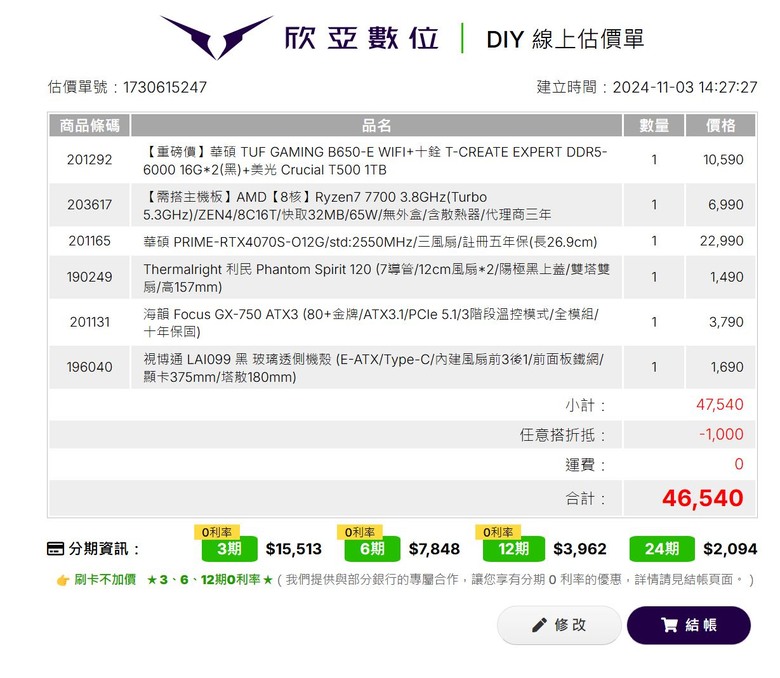This screenshot has width=780, height=678.
Task: Click the 數量 column header
Action: (x=654, y=125)
